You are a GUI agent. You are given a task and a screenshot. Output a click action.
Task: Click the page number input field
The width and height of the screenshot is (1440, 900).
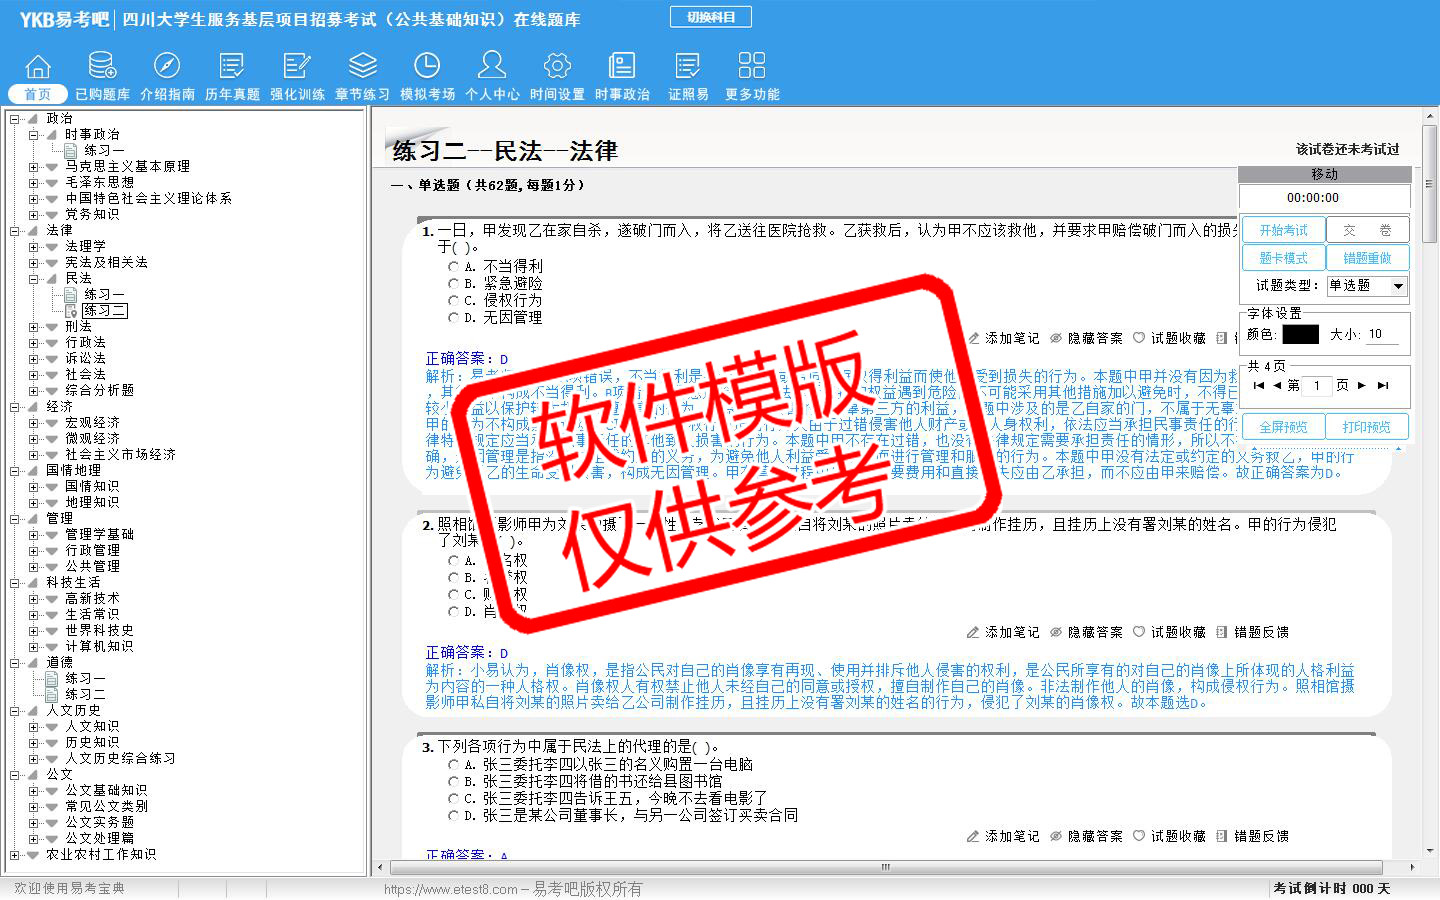pos(1317,385)
